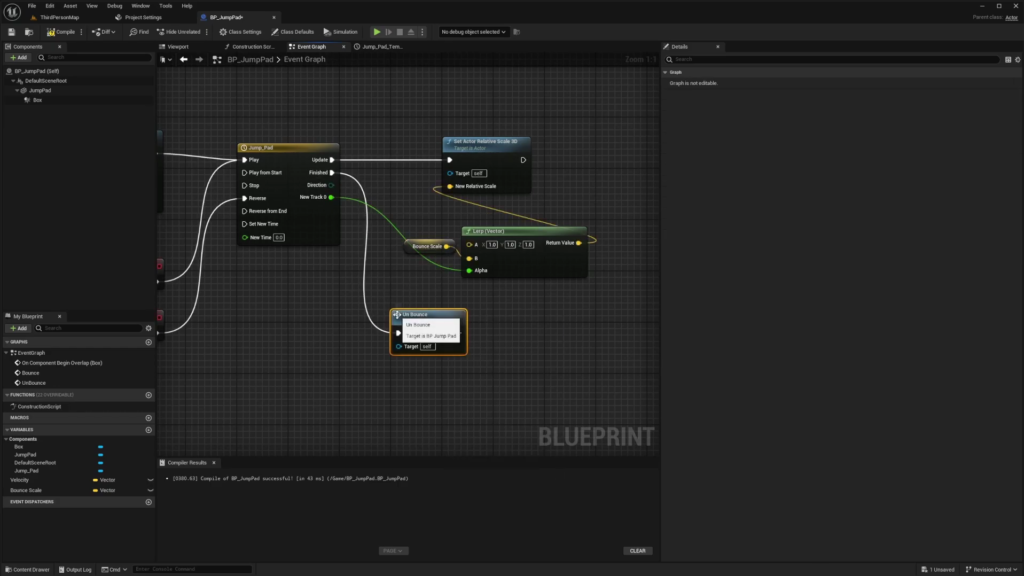
Task: Click the Save blueprint icon
Action: (11, 31)
